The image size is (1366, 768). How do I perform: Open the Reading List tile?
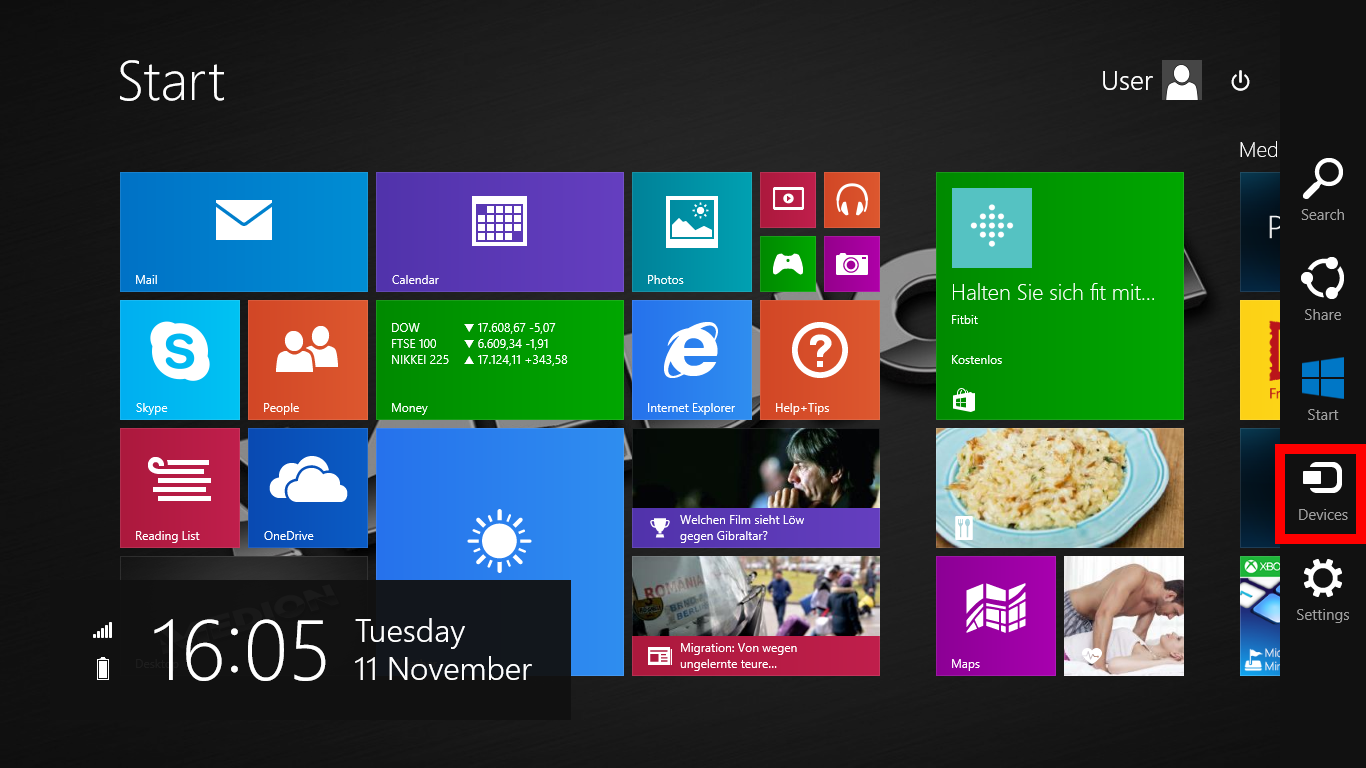click(x=180, y=488)
